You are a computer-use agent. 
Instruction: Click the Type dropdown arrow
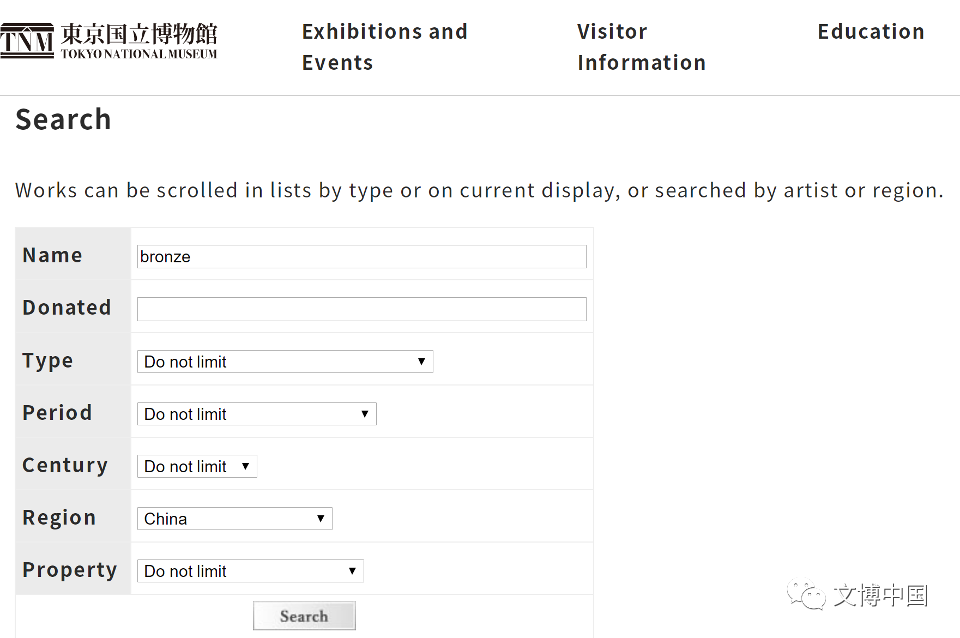pos(421,362)
